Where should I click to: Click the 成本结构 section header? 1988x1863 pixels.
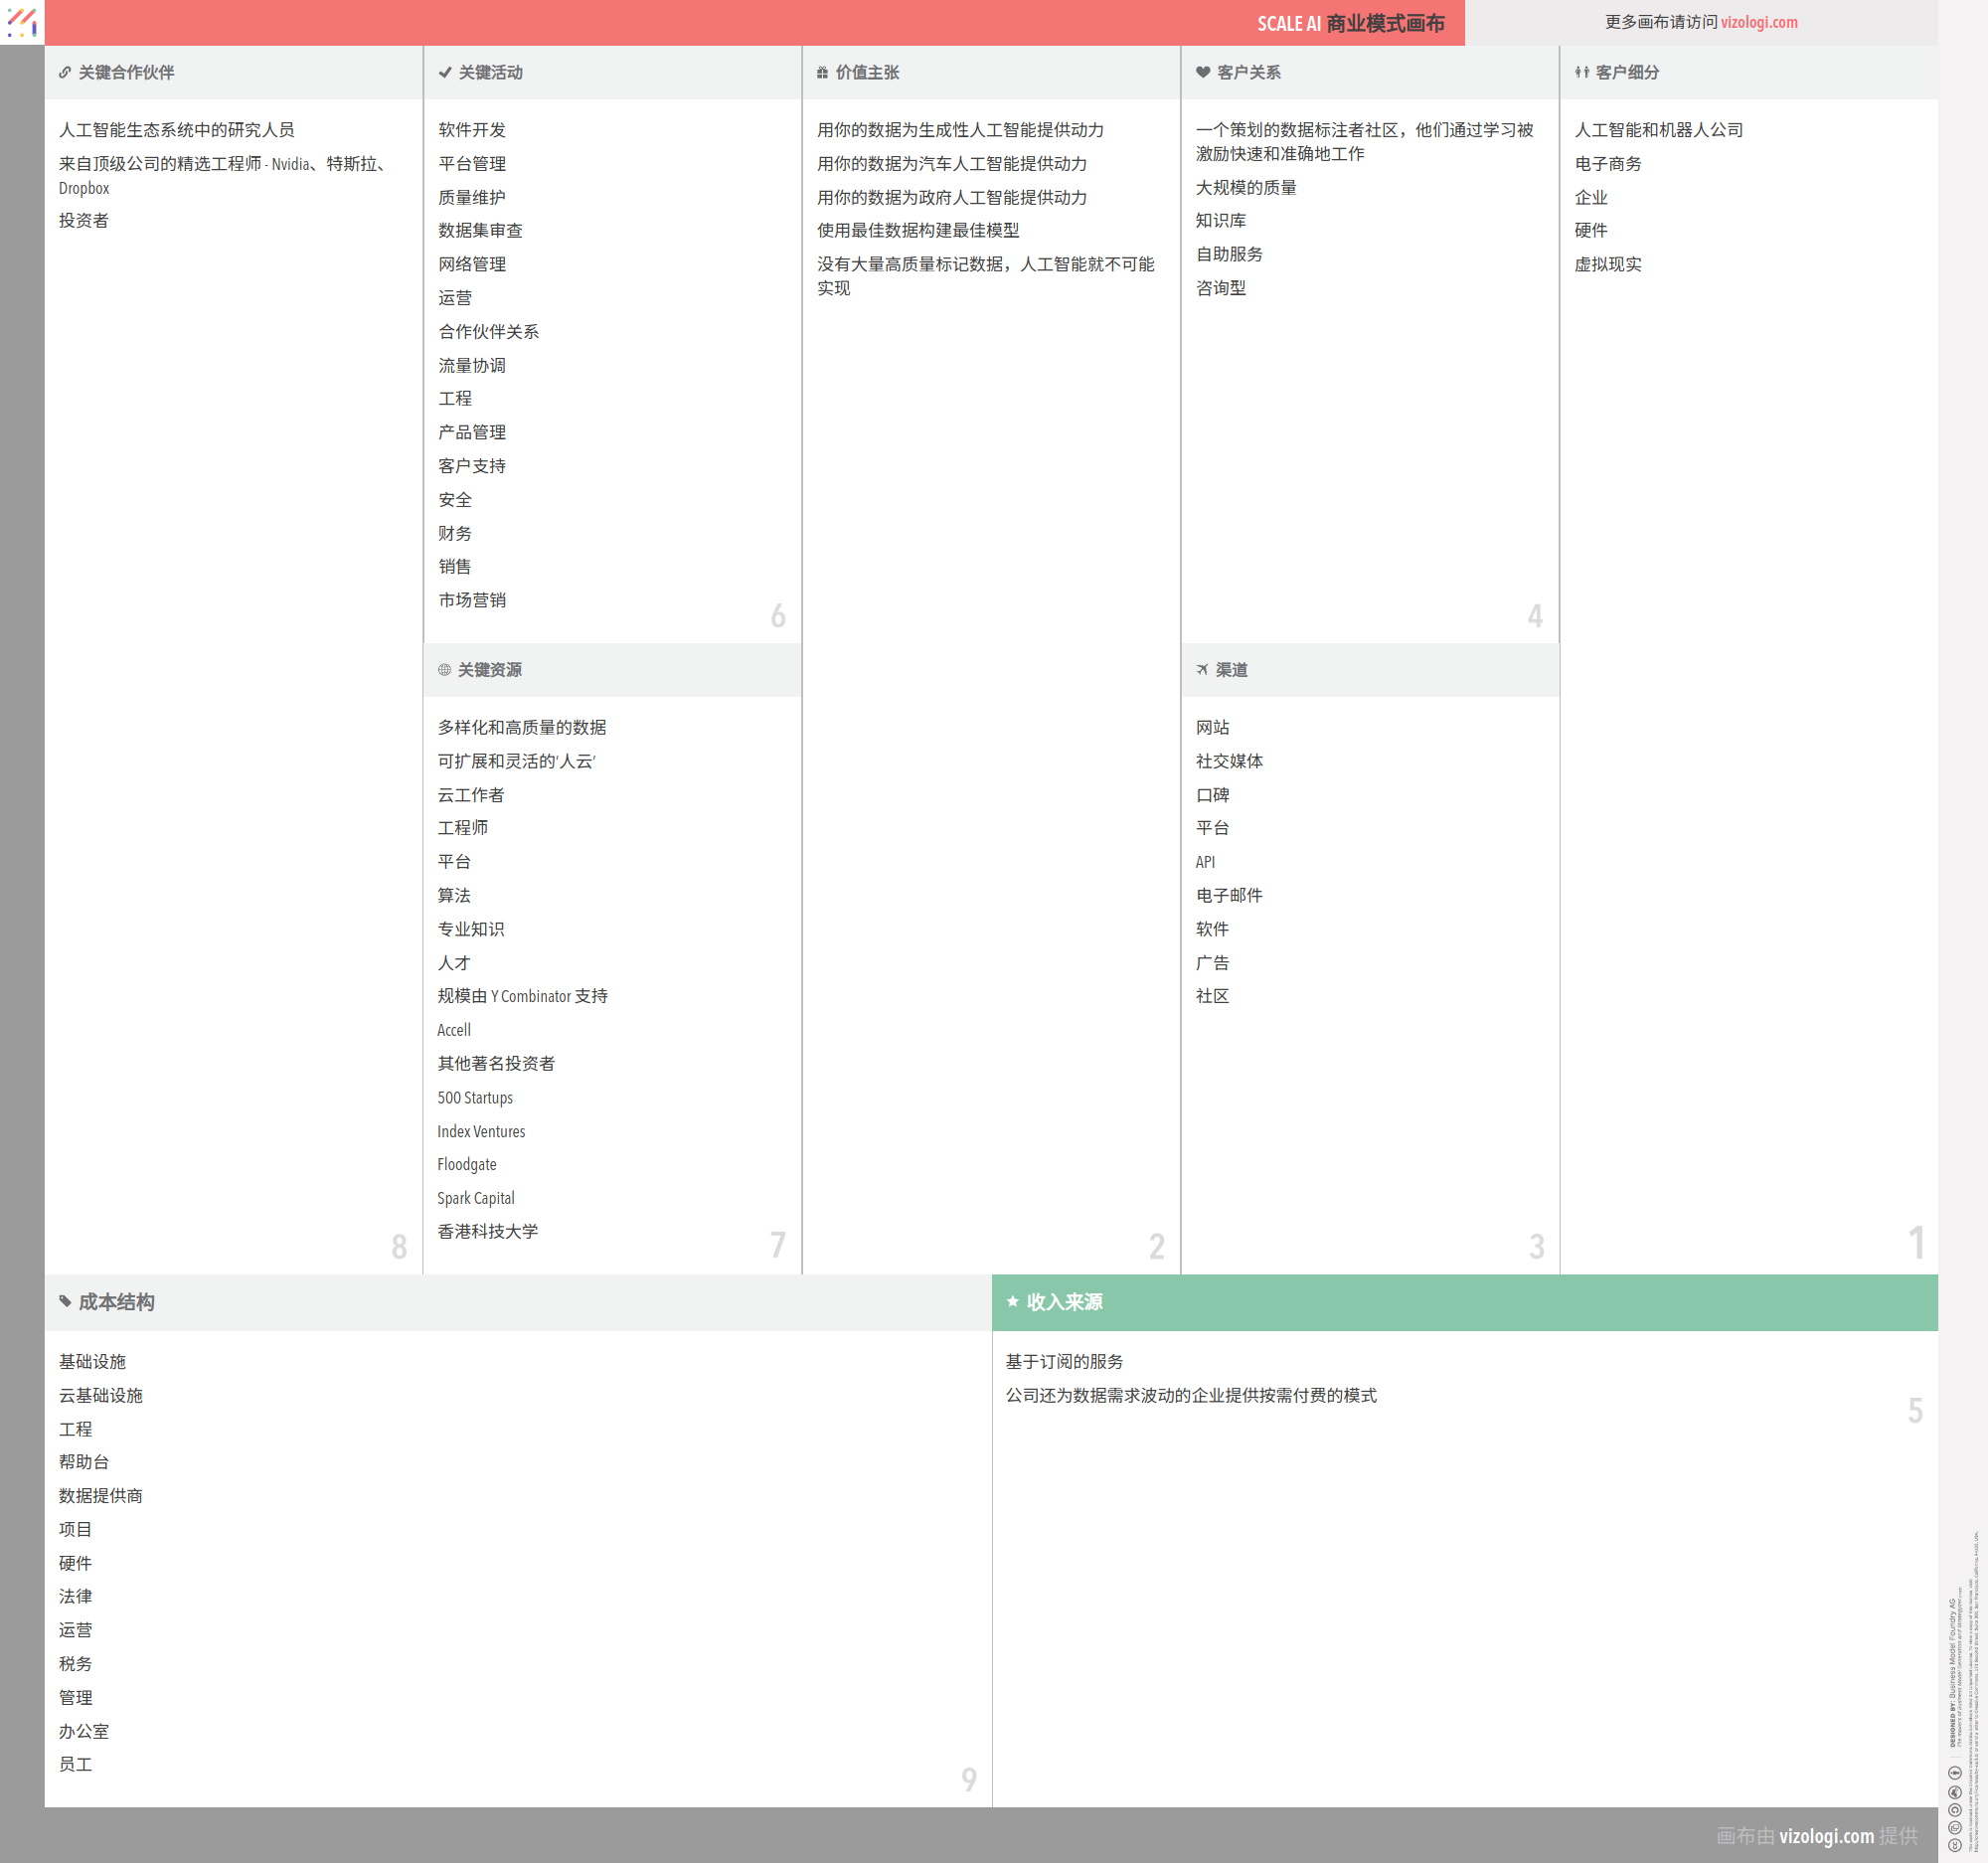116,1302
